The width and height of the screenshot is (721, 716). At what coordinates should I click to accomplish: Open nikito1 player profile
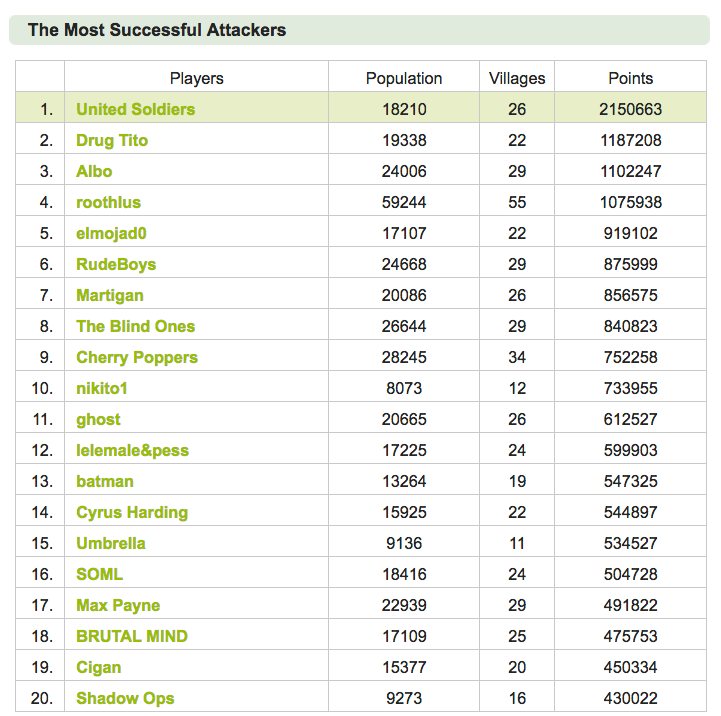coord(102,389)
